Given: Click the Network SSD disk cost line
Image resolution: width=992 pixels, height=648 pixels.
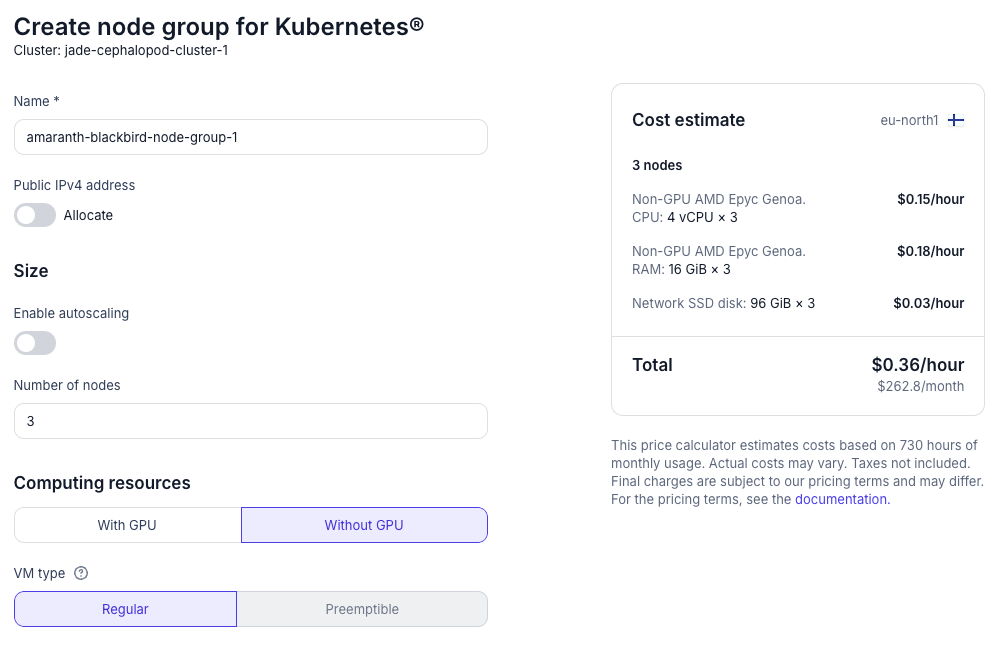Looking at the screenshot, I should click(723, 303).
